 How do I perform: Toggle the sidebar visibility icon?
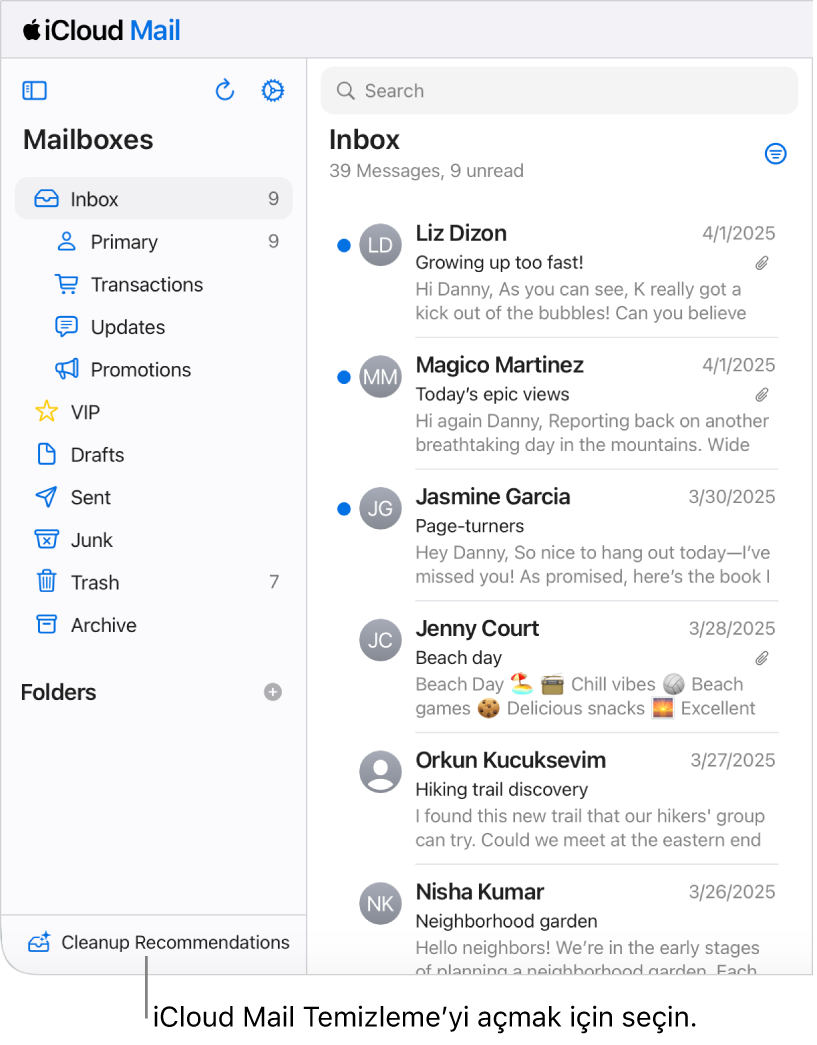tap(35, 91)
